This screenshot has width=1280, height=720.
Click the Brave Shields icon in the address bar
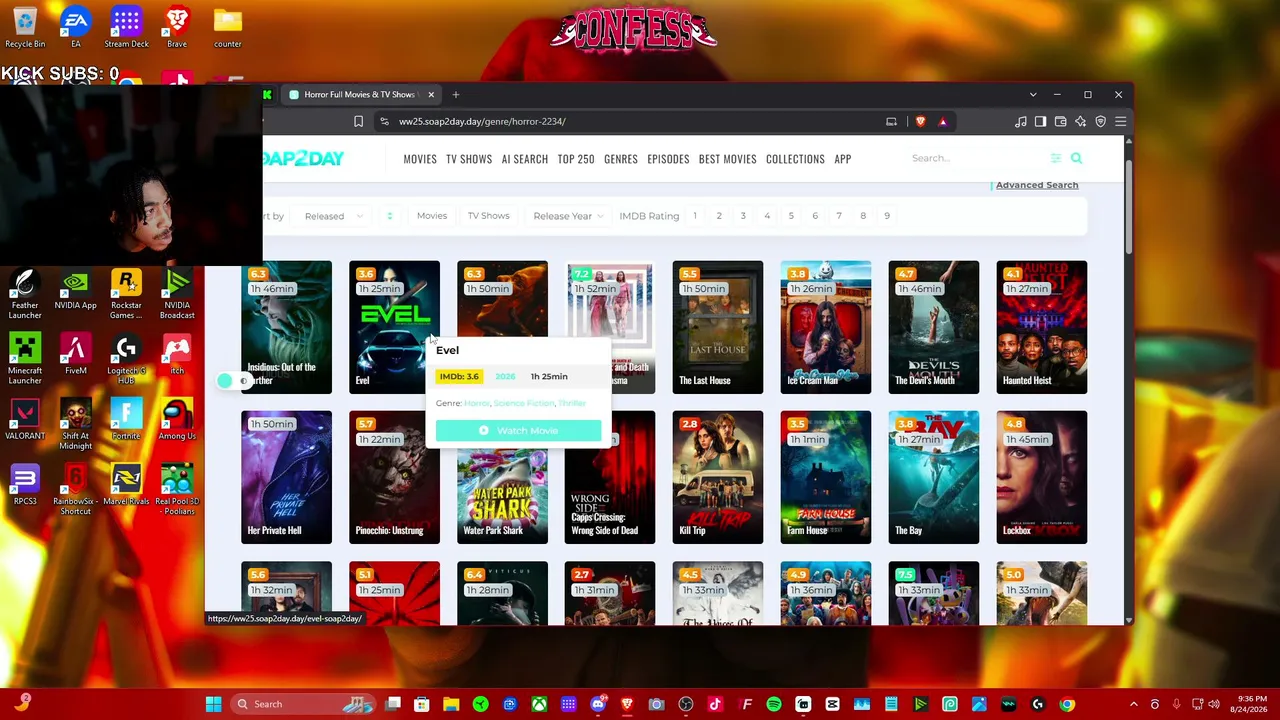coord(921,122)
